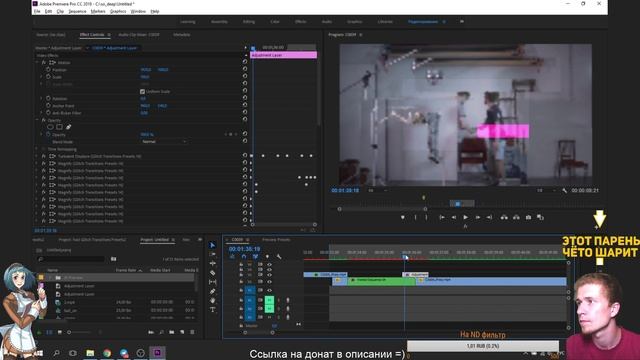
Task: Click the Extract button
Action: (x=516, y=218)
